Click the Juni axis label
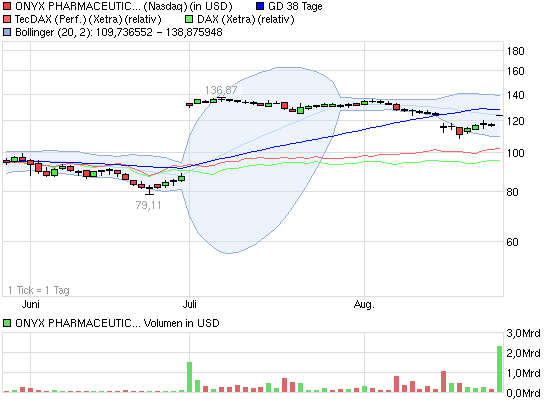This screenshot has width=545, height=401. (31, 304)
